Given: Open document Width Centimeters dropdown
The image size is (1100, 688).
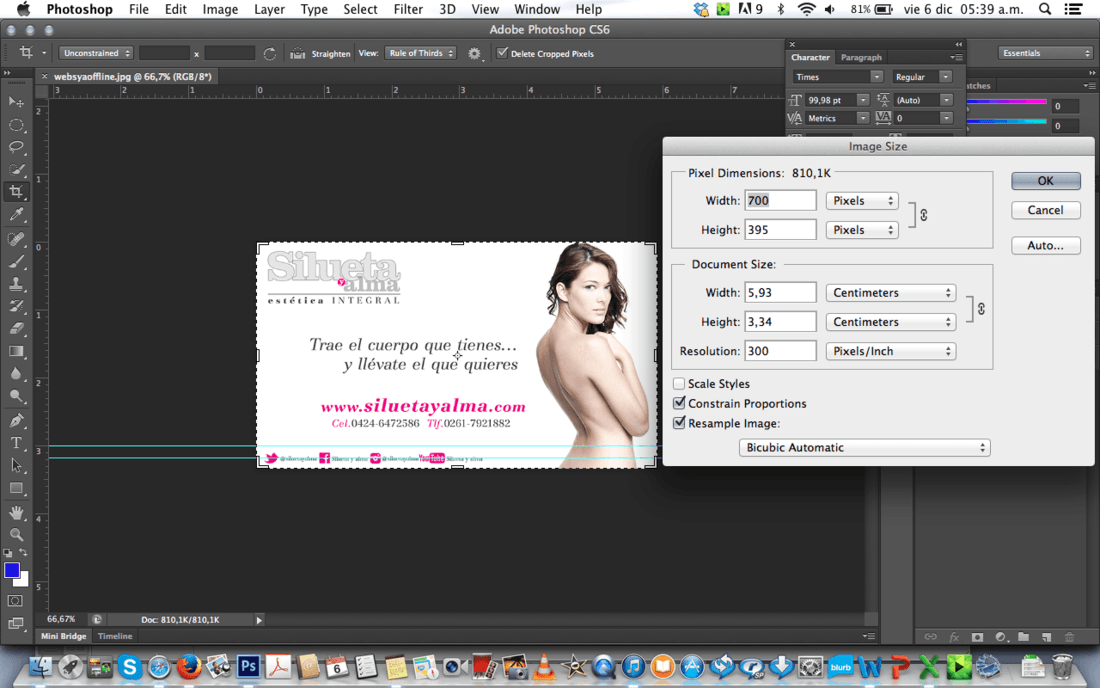Looking at the screenshot, I should (891, 292).
